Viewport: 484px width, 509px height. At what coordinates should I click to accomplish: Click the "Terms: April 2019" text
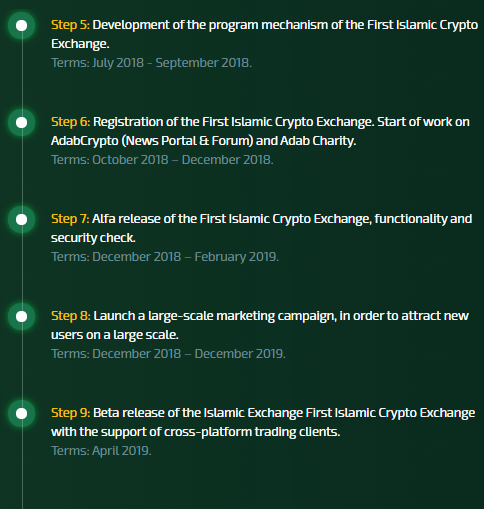point(101,451)
